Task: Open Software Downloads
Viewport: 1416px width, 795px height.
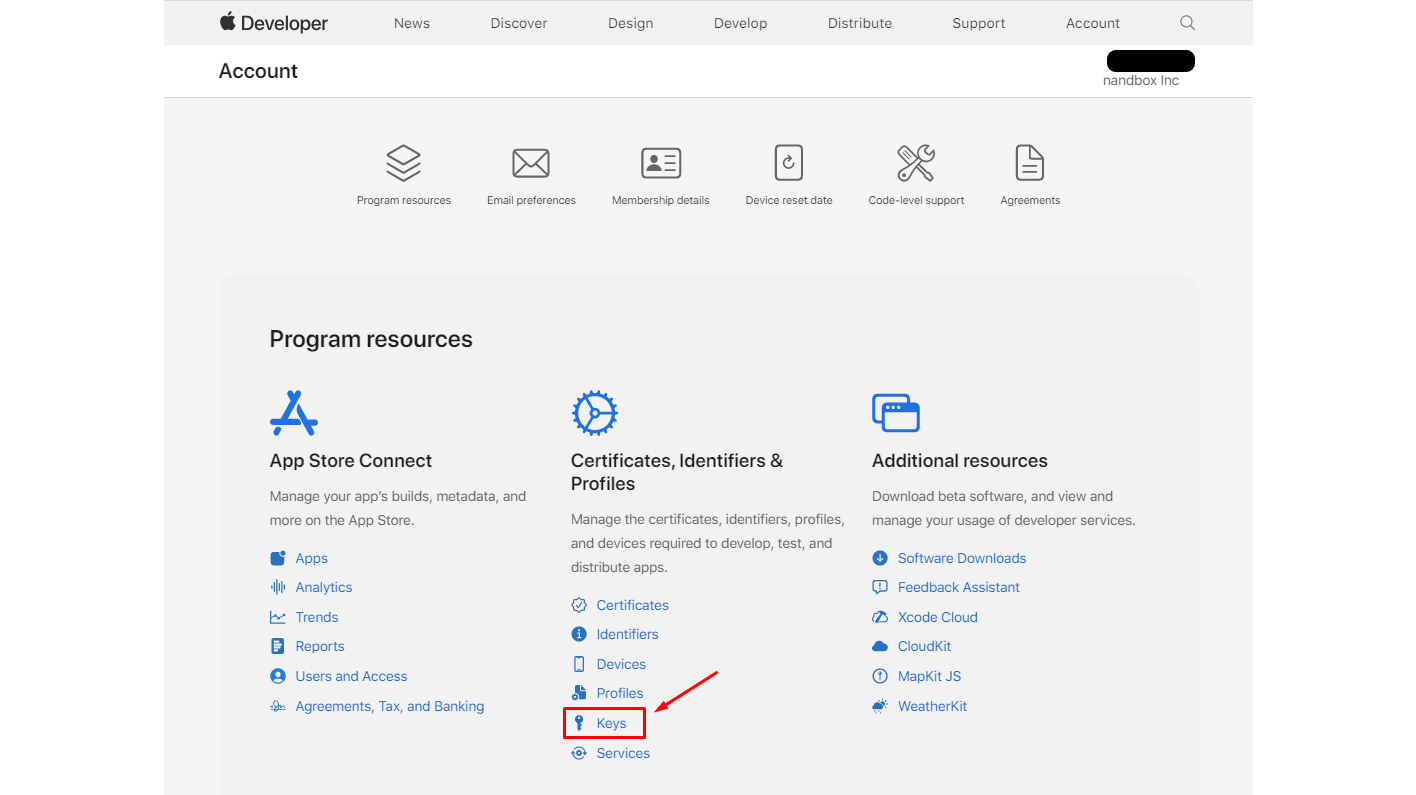Action: pos(960,558)
